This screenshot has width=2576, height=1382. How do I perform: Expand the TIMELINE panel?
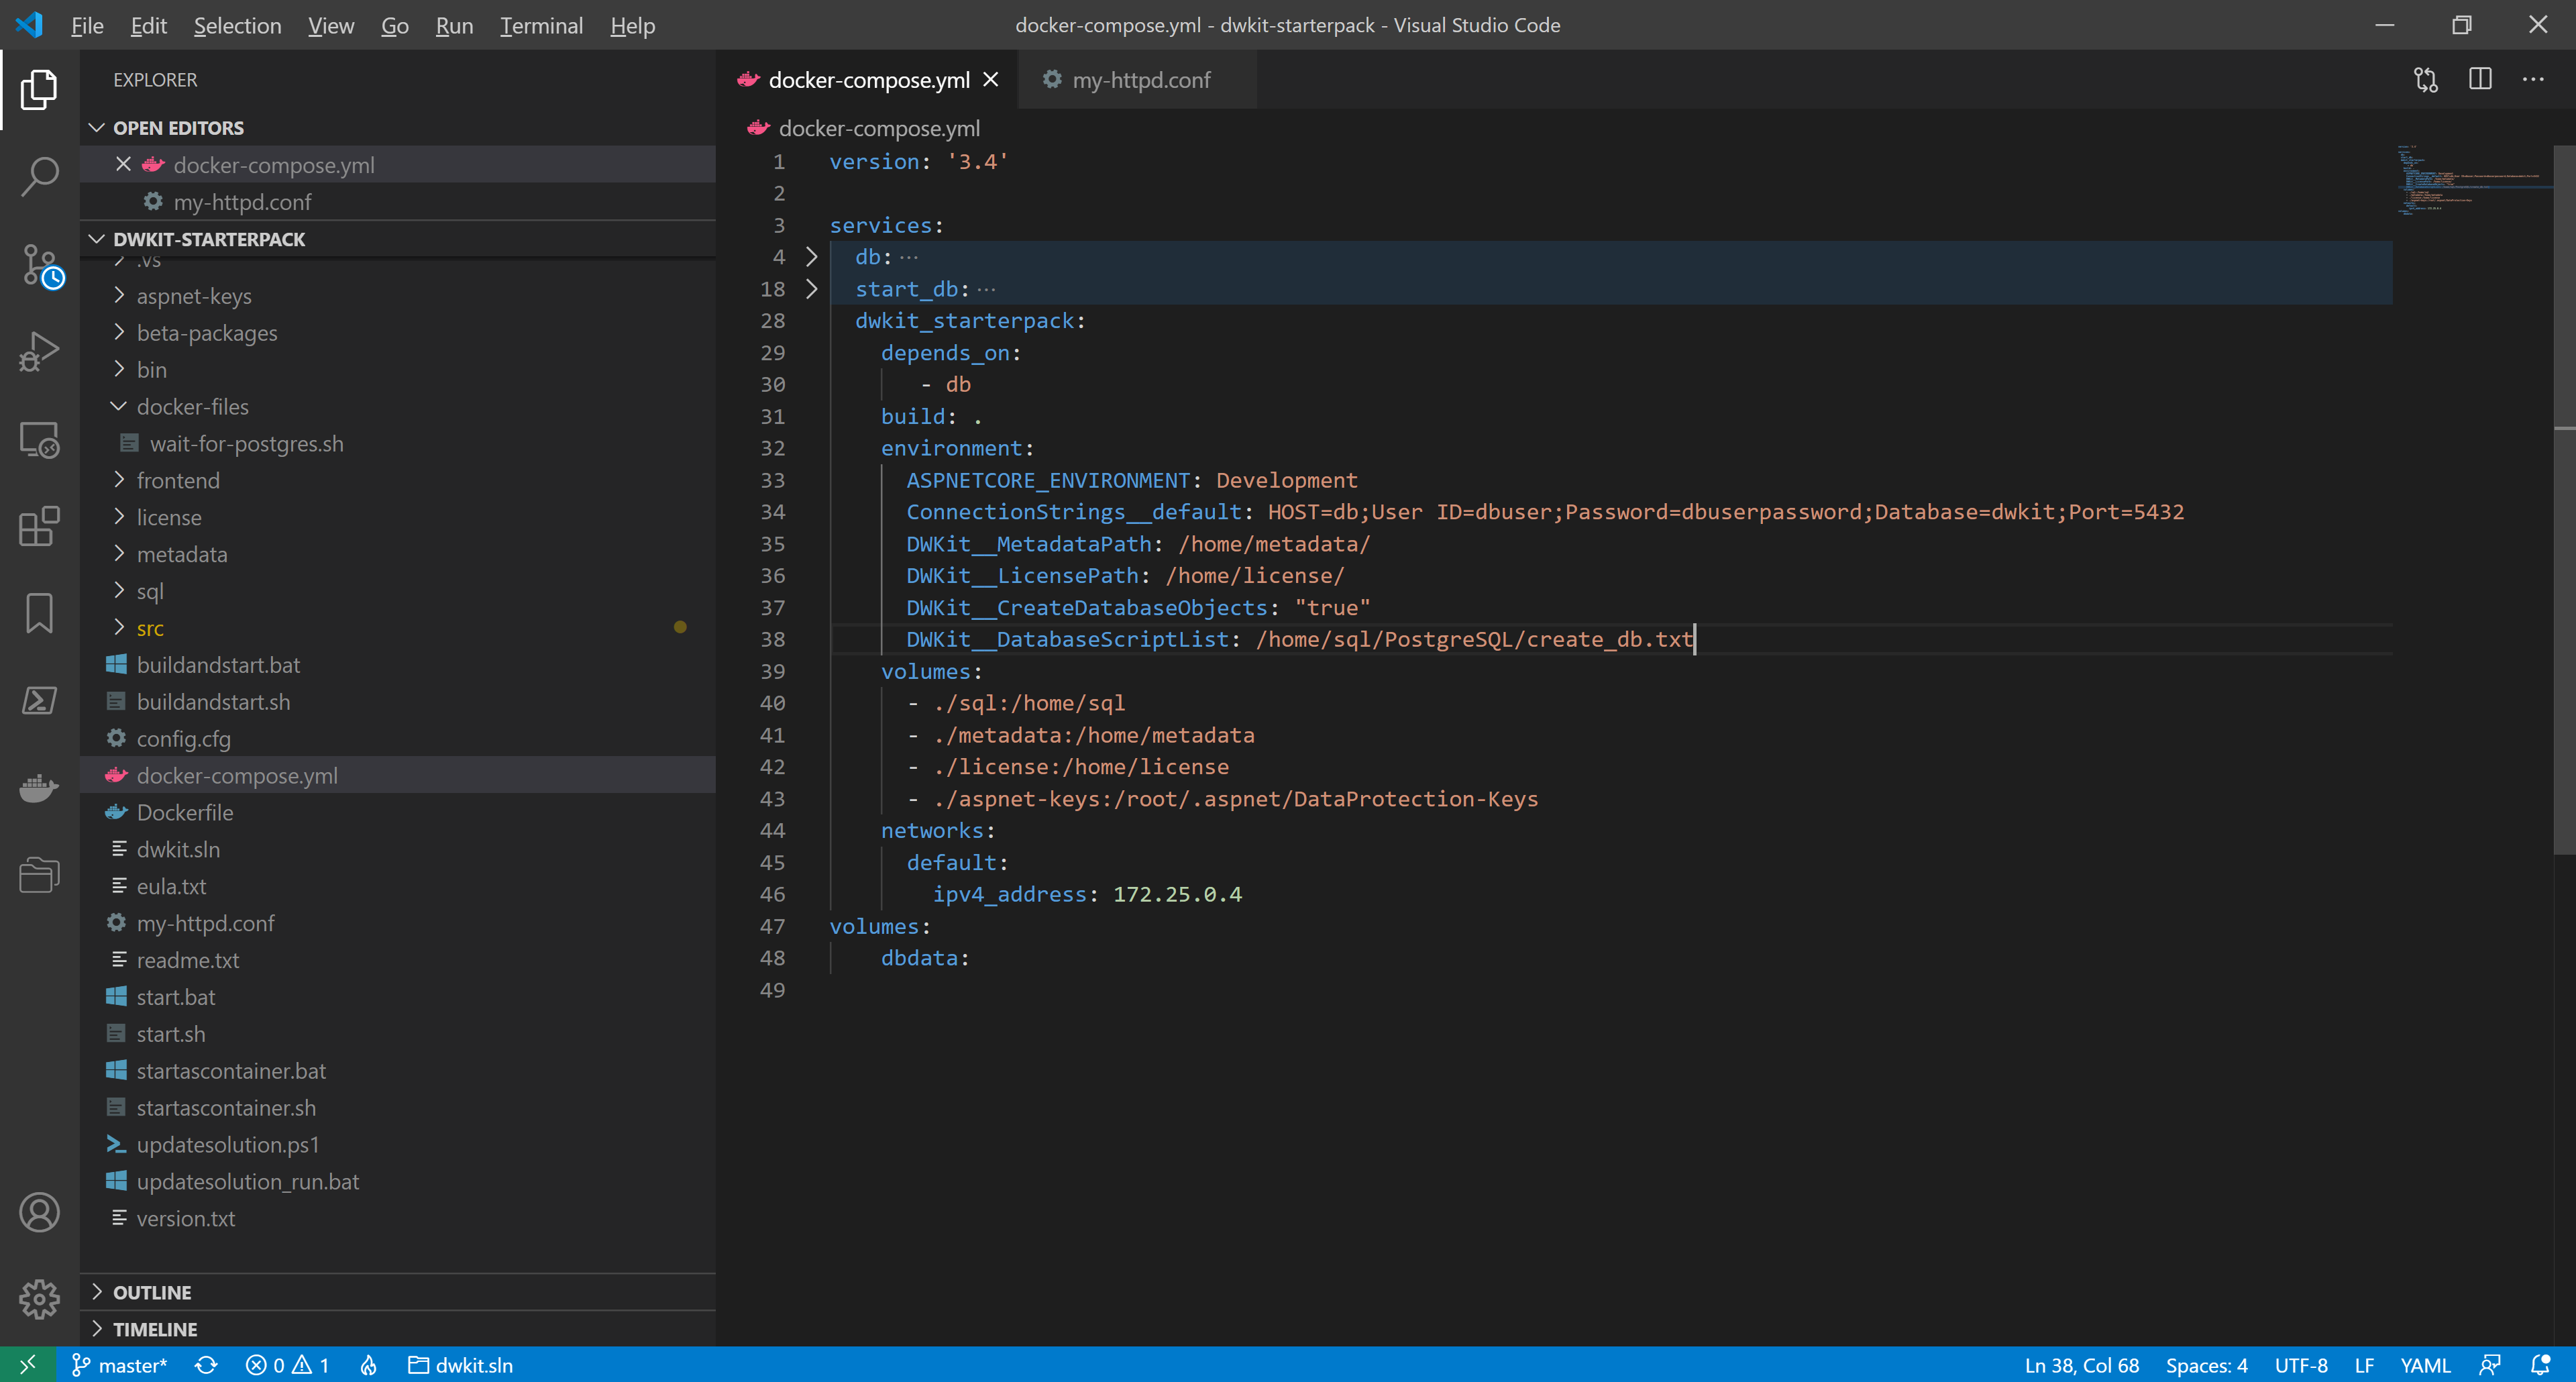398,1329
